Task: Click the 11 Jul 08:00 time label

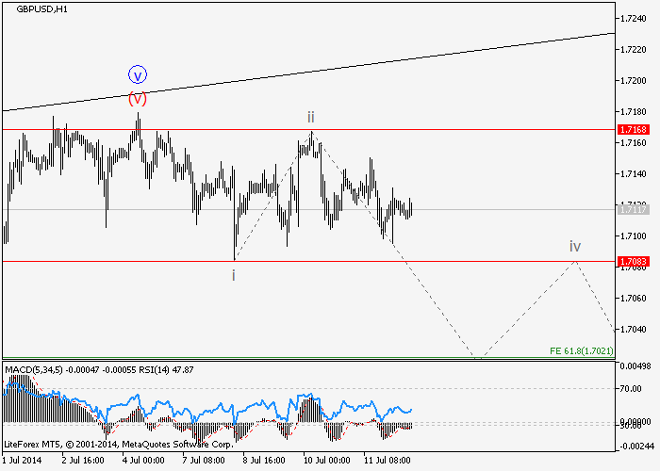Action: [x=387, y=460]
